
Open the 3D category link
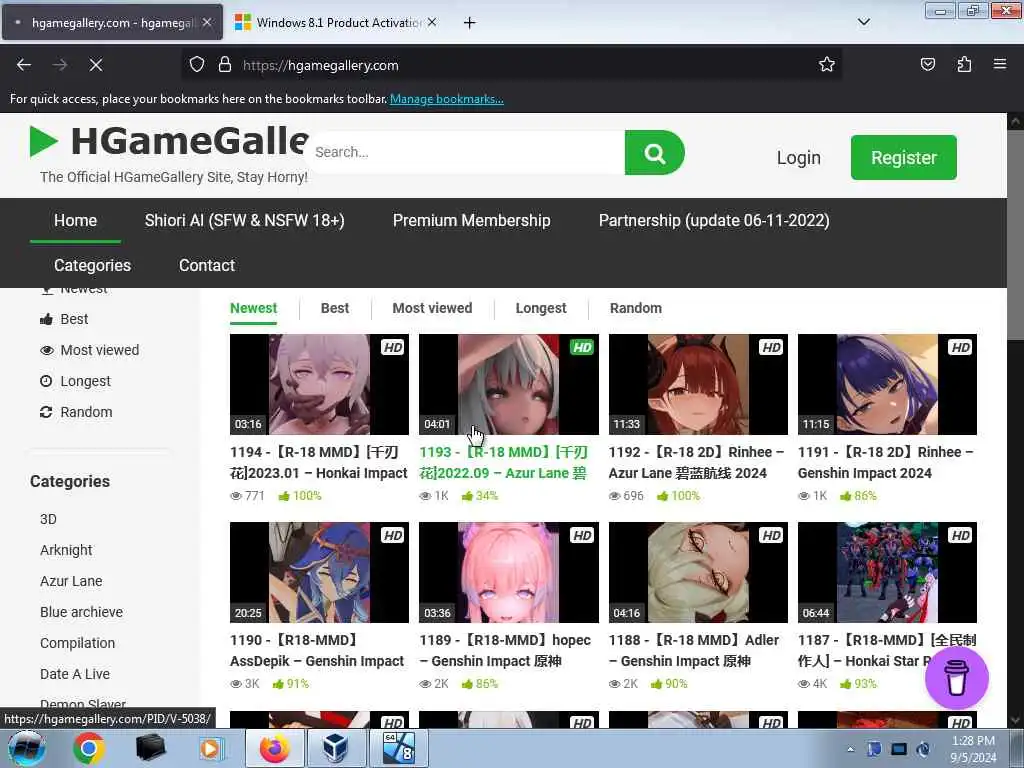[48, 519]
